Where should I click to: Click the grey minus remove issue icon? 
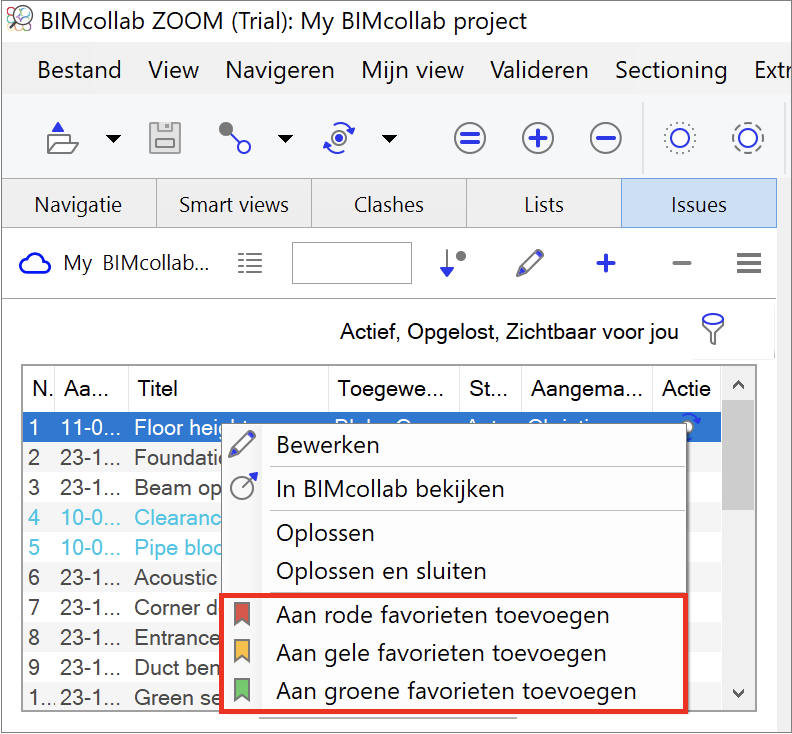pos(681,263)
